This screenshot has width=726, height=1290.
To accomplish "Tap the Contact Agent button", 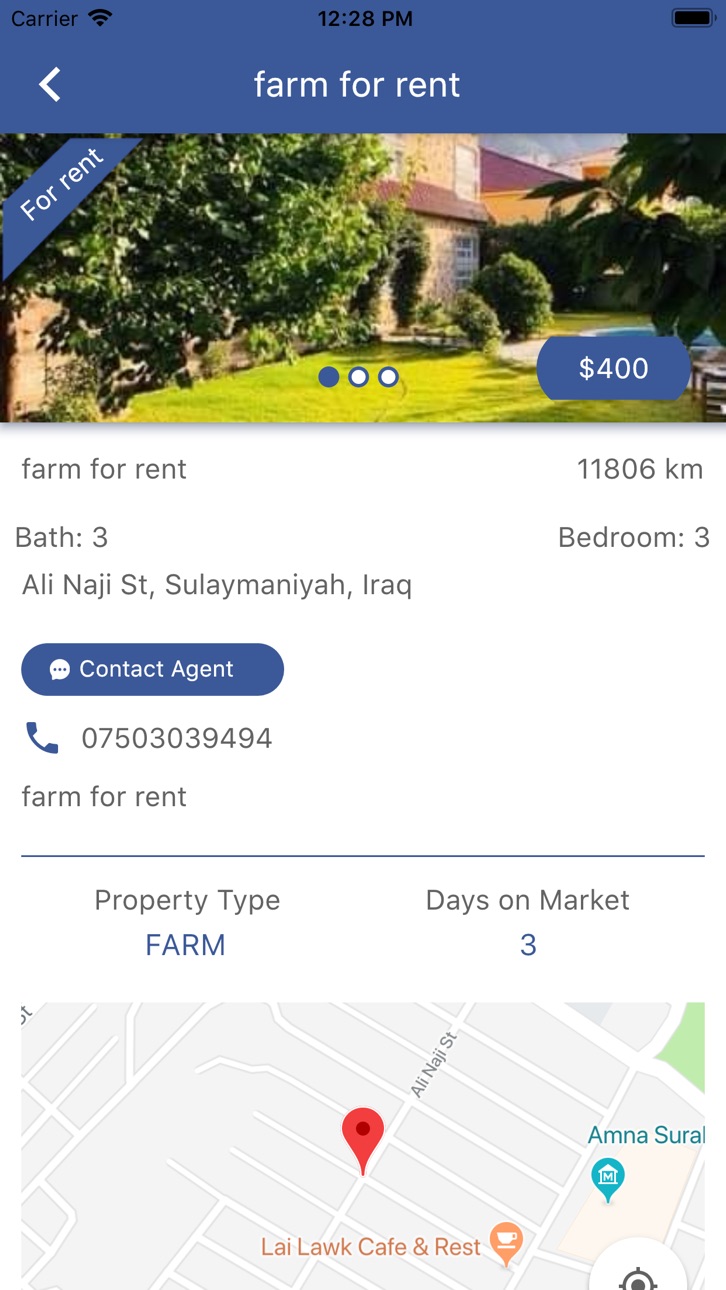I will tap(153, 669).
